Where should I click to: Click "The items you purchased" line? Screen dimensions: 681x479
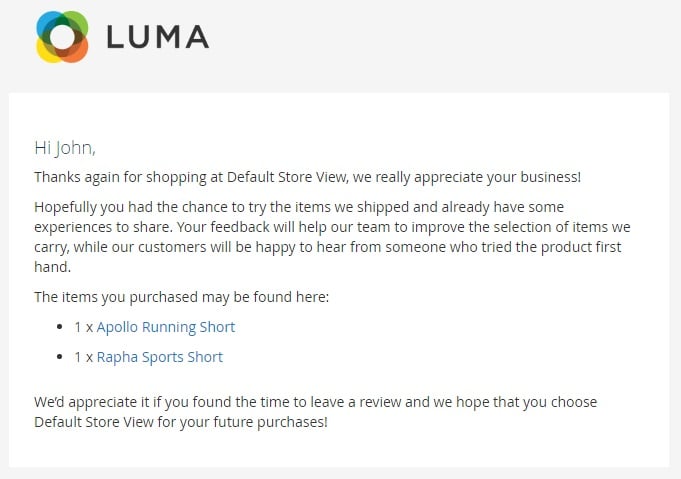pyautogui.click(x=182, y=297)
